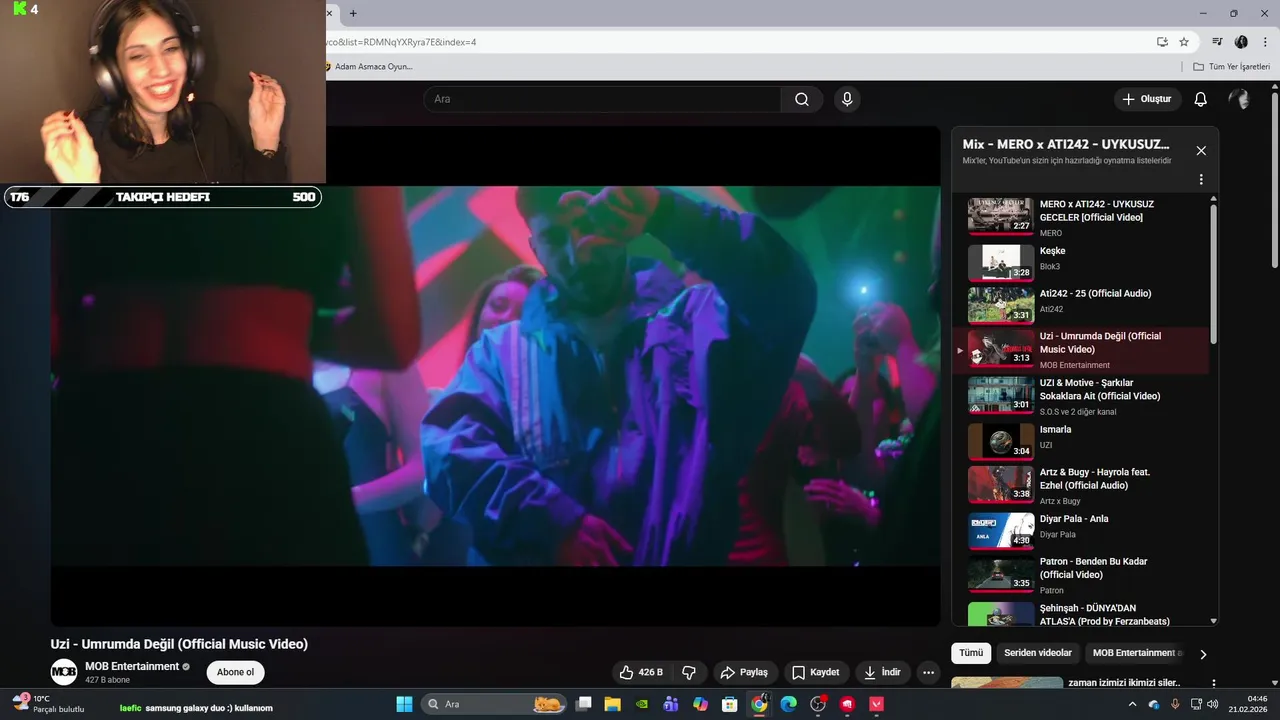Open Microsoft Edge from taskbar
The height and width of the screenshot is (720, 1280).
pos(788,704)
